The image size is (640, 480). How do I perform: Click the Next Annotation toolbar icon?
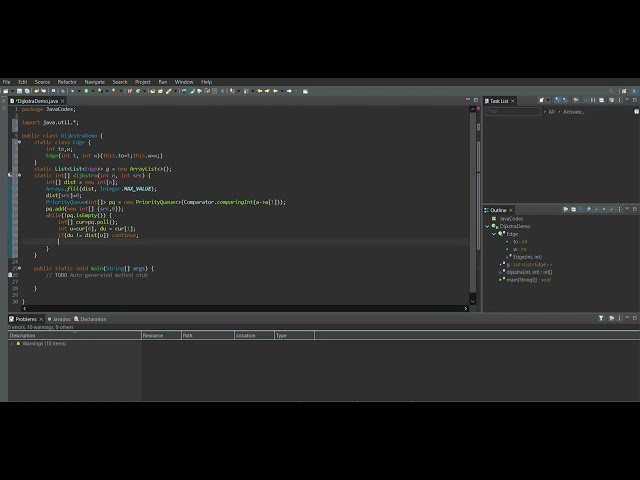click(x=232, y=91)
